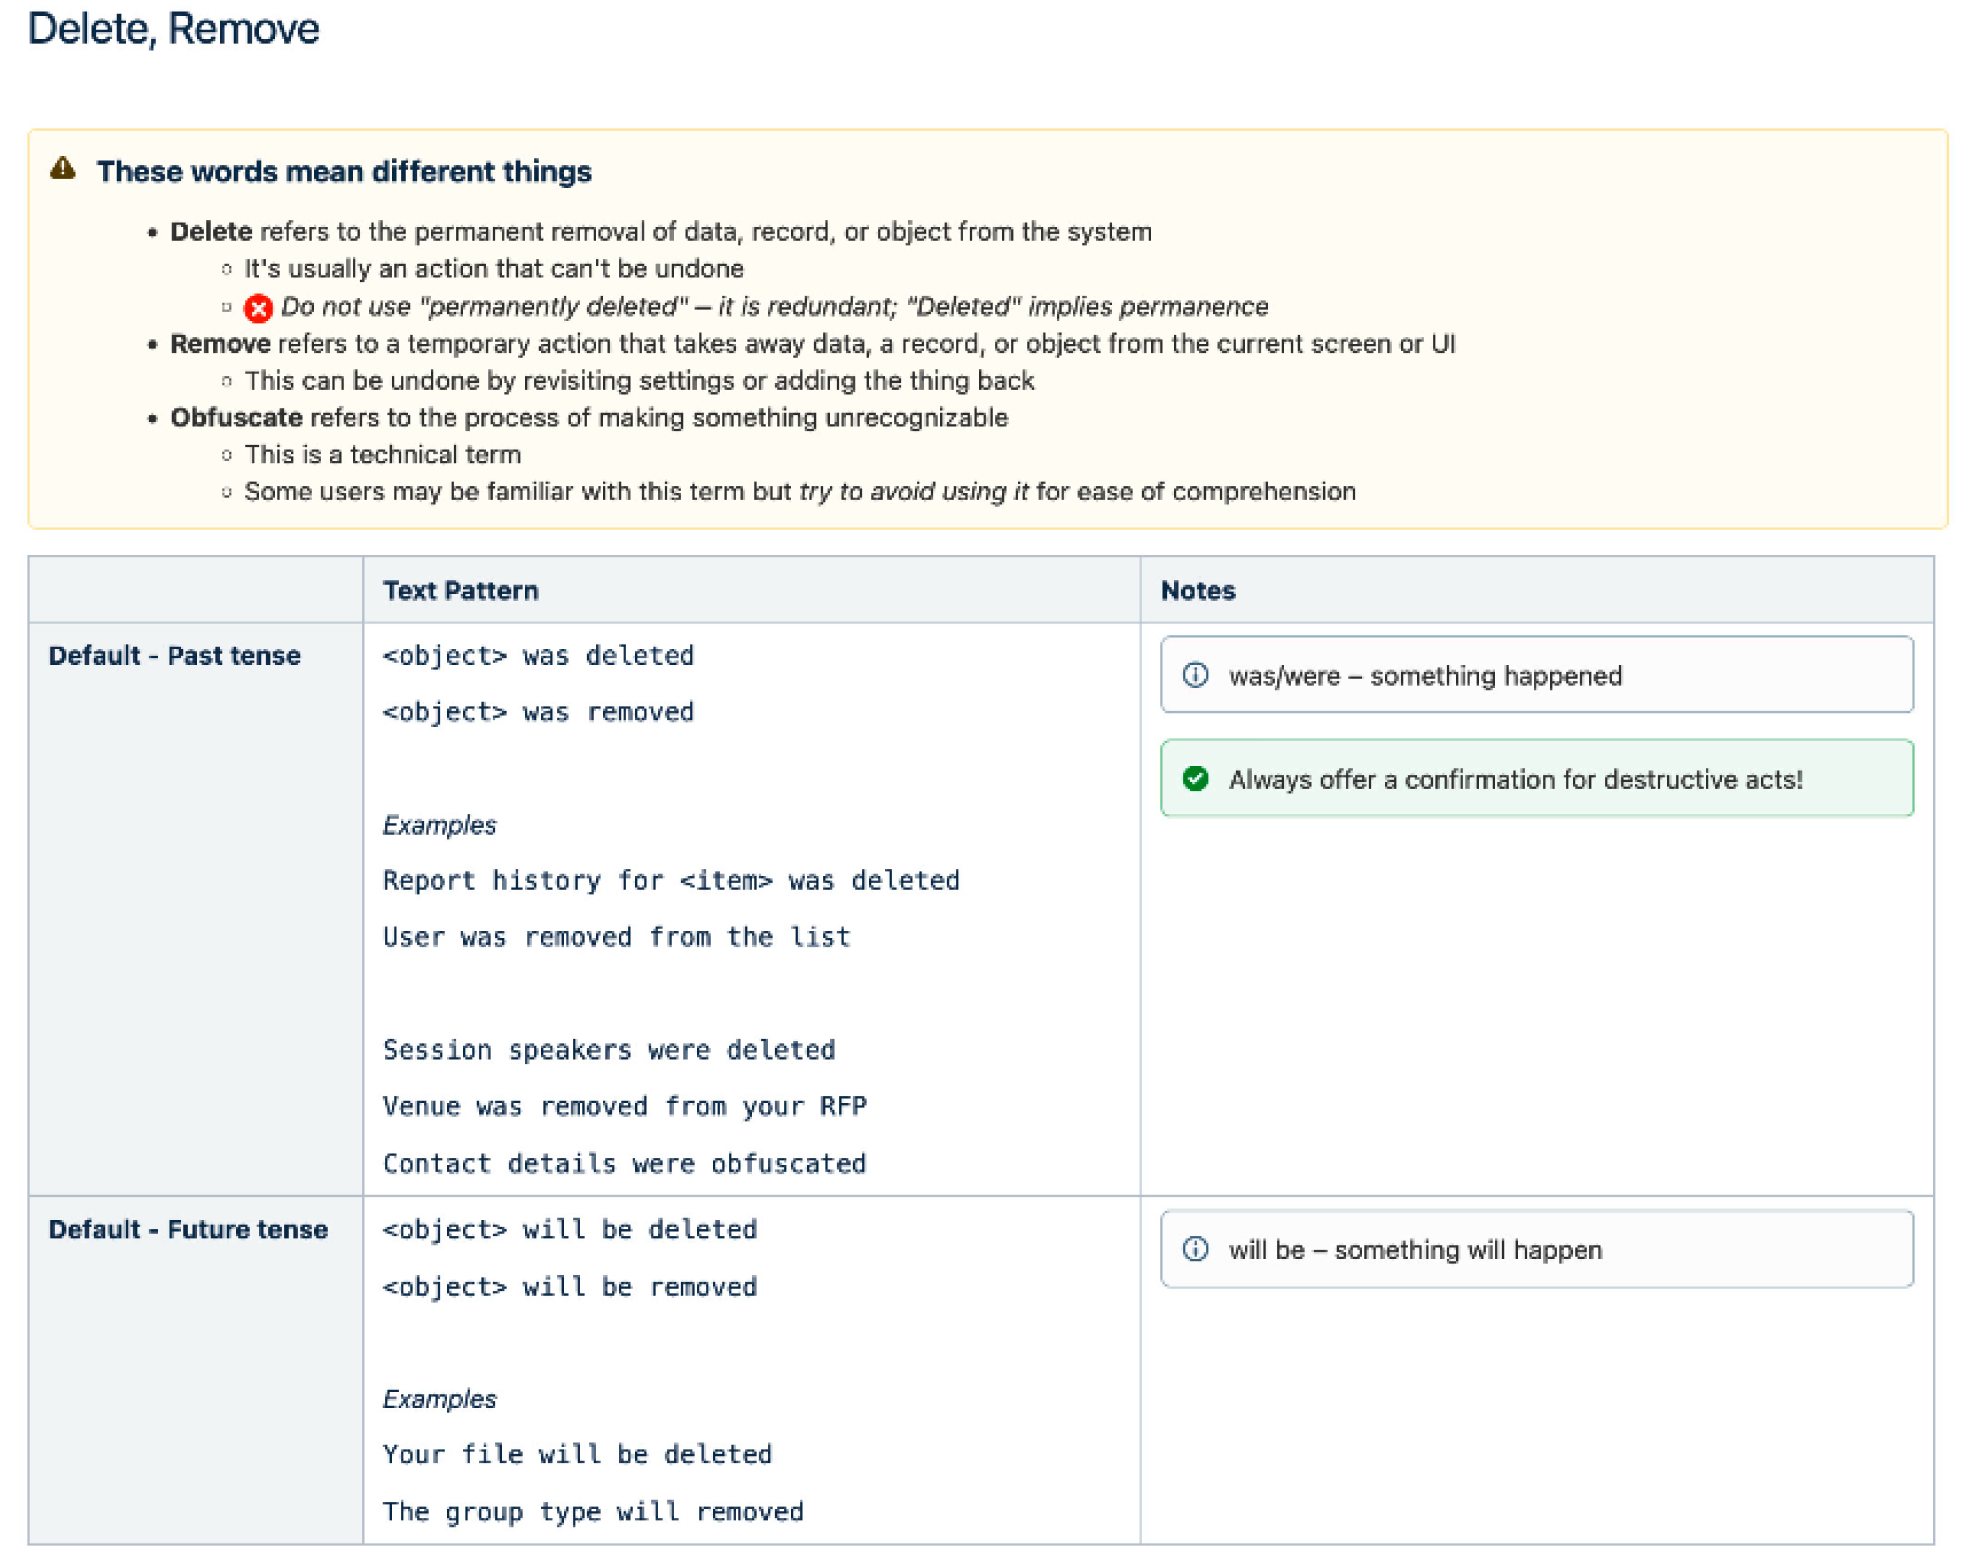Click the Delete, Remove page heading
This screenshot has height=1564, width=1981.
pos(173,28)
